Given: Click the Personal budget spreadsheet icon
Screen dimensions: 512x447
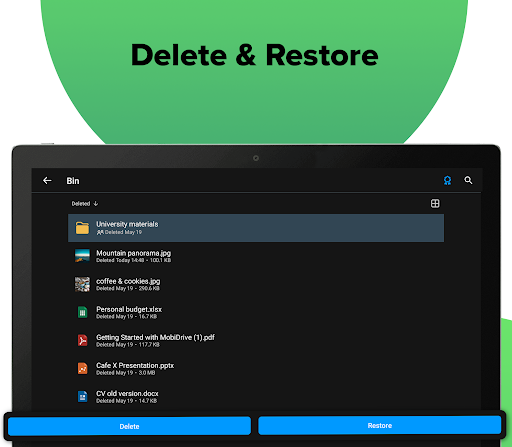Looking at the screenshot, I should 82,312.
